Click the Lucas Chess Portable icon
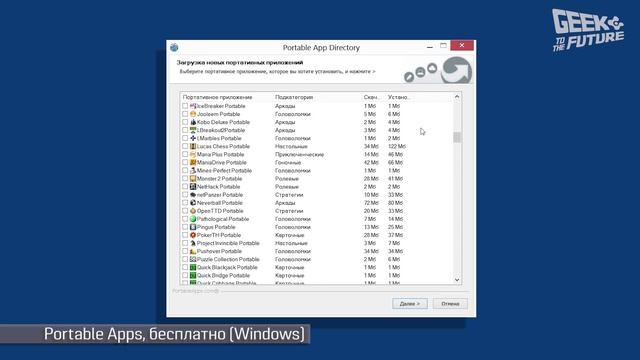640x360 pixels. [x=193, y=147]
